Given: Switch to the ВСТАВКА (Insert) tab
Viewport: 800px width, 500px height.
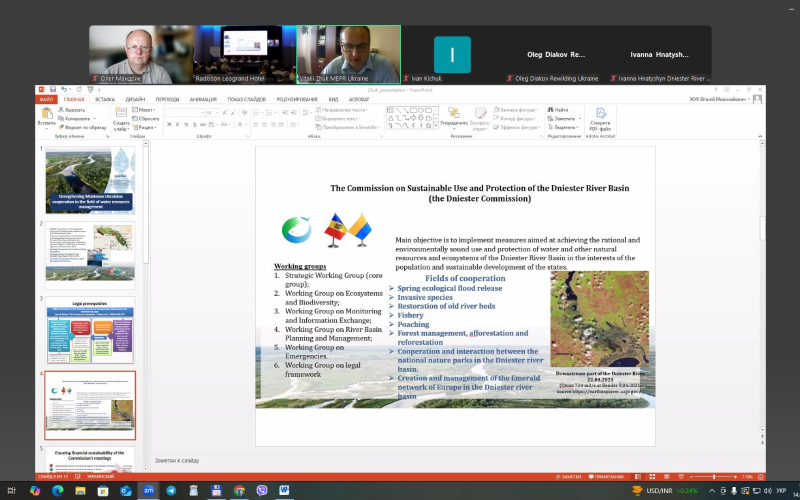Looking at the screenshot, I should click(x=105, y=99).
